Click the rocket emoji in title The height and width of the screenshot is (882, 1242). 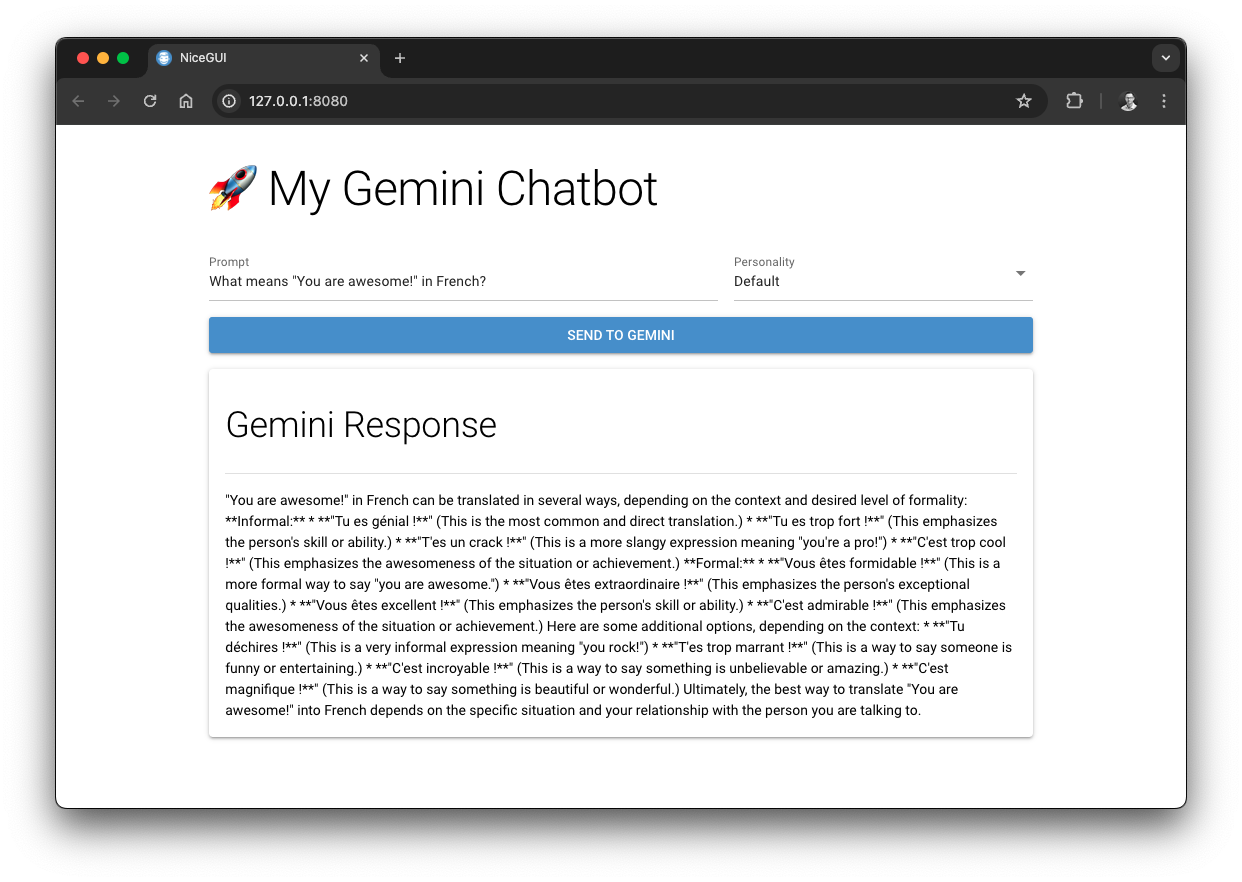click(233, 188)
